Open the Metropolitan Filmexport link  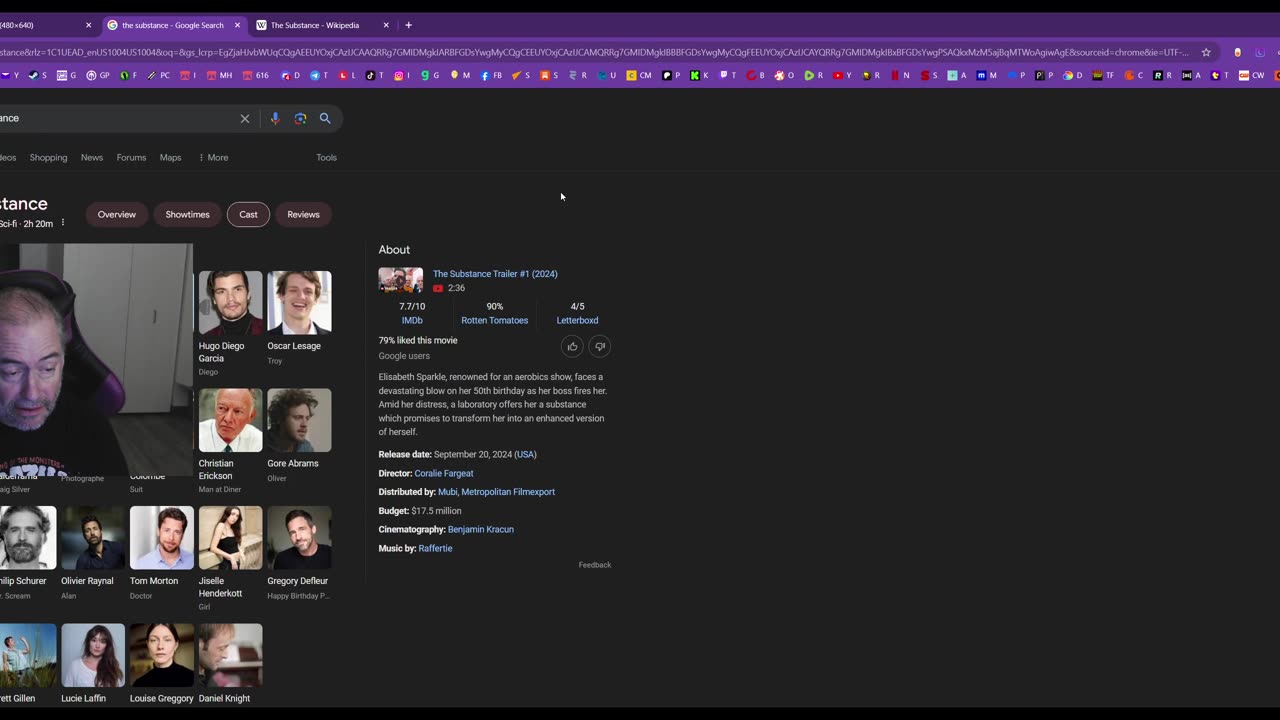point(508,492)
